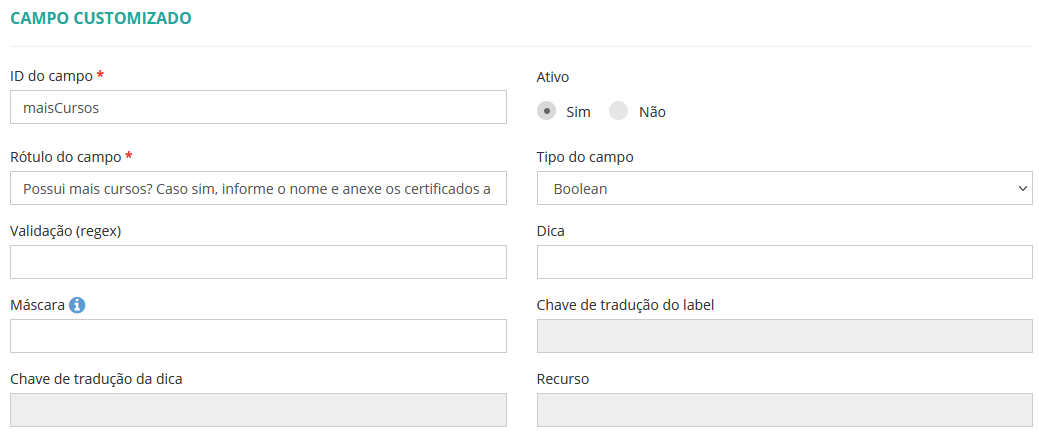Focus the Validação (regex) input field

point(258,262)
